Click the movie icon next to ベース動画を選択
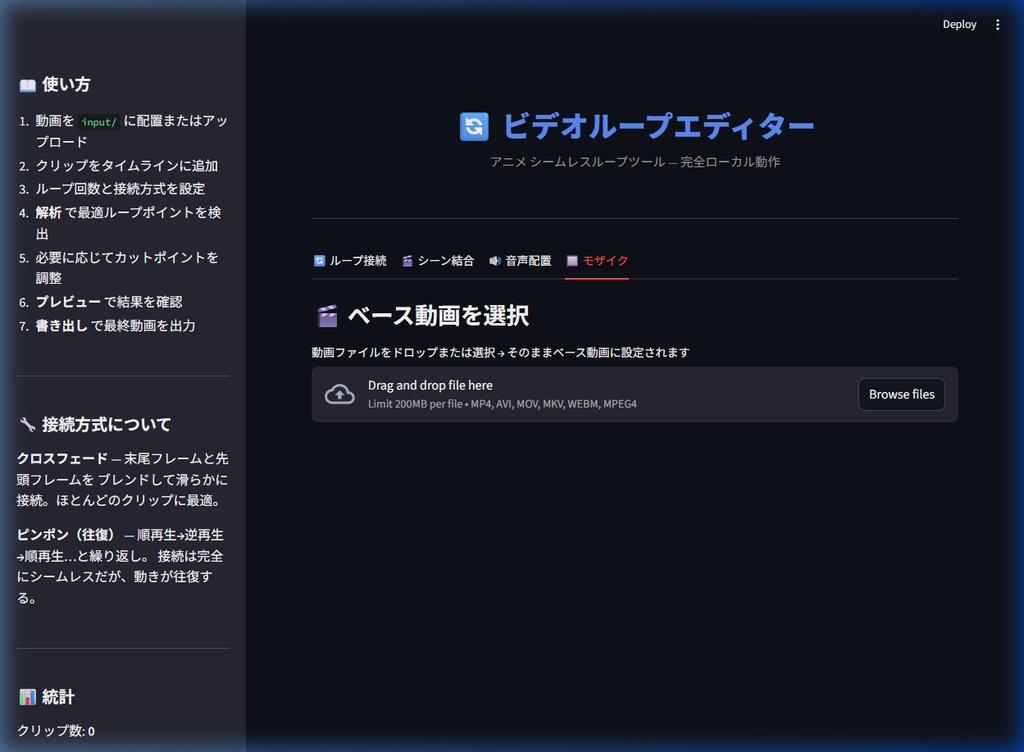Image resolution: width=1024 pixels, height=752 pixels. [x=326, y=314]
